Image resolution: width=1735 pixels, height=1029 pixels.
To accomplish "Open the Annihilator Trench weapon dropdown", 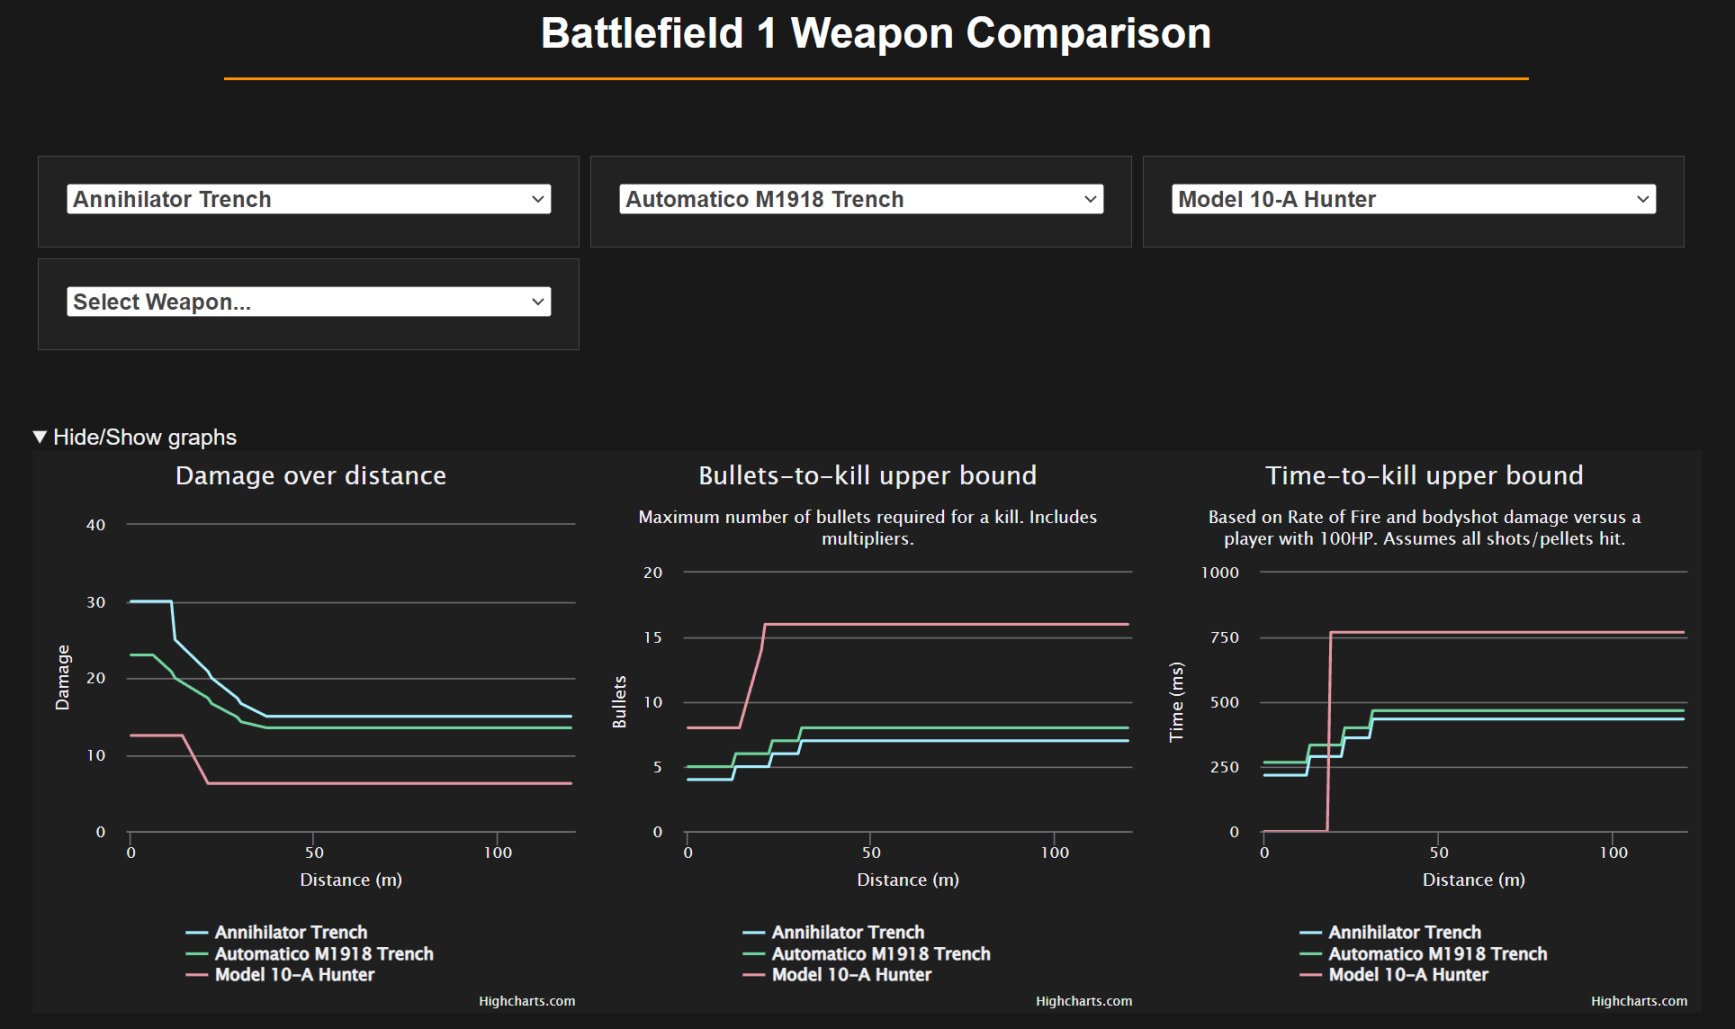I will coord(308,199).
